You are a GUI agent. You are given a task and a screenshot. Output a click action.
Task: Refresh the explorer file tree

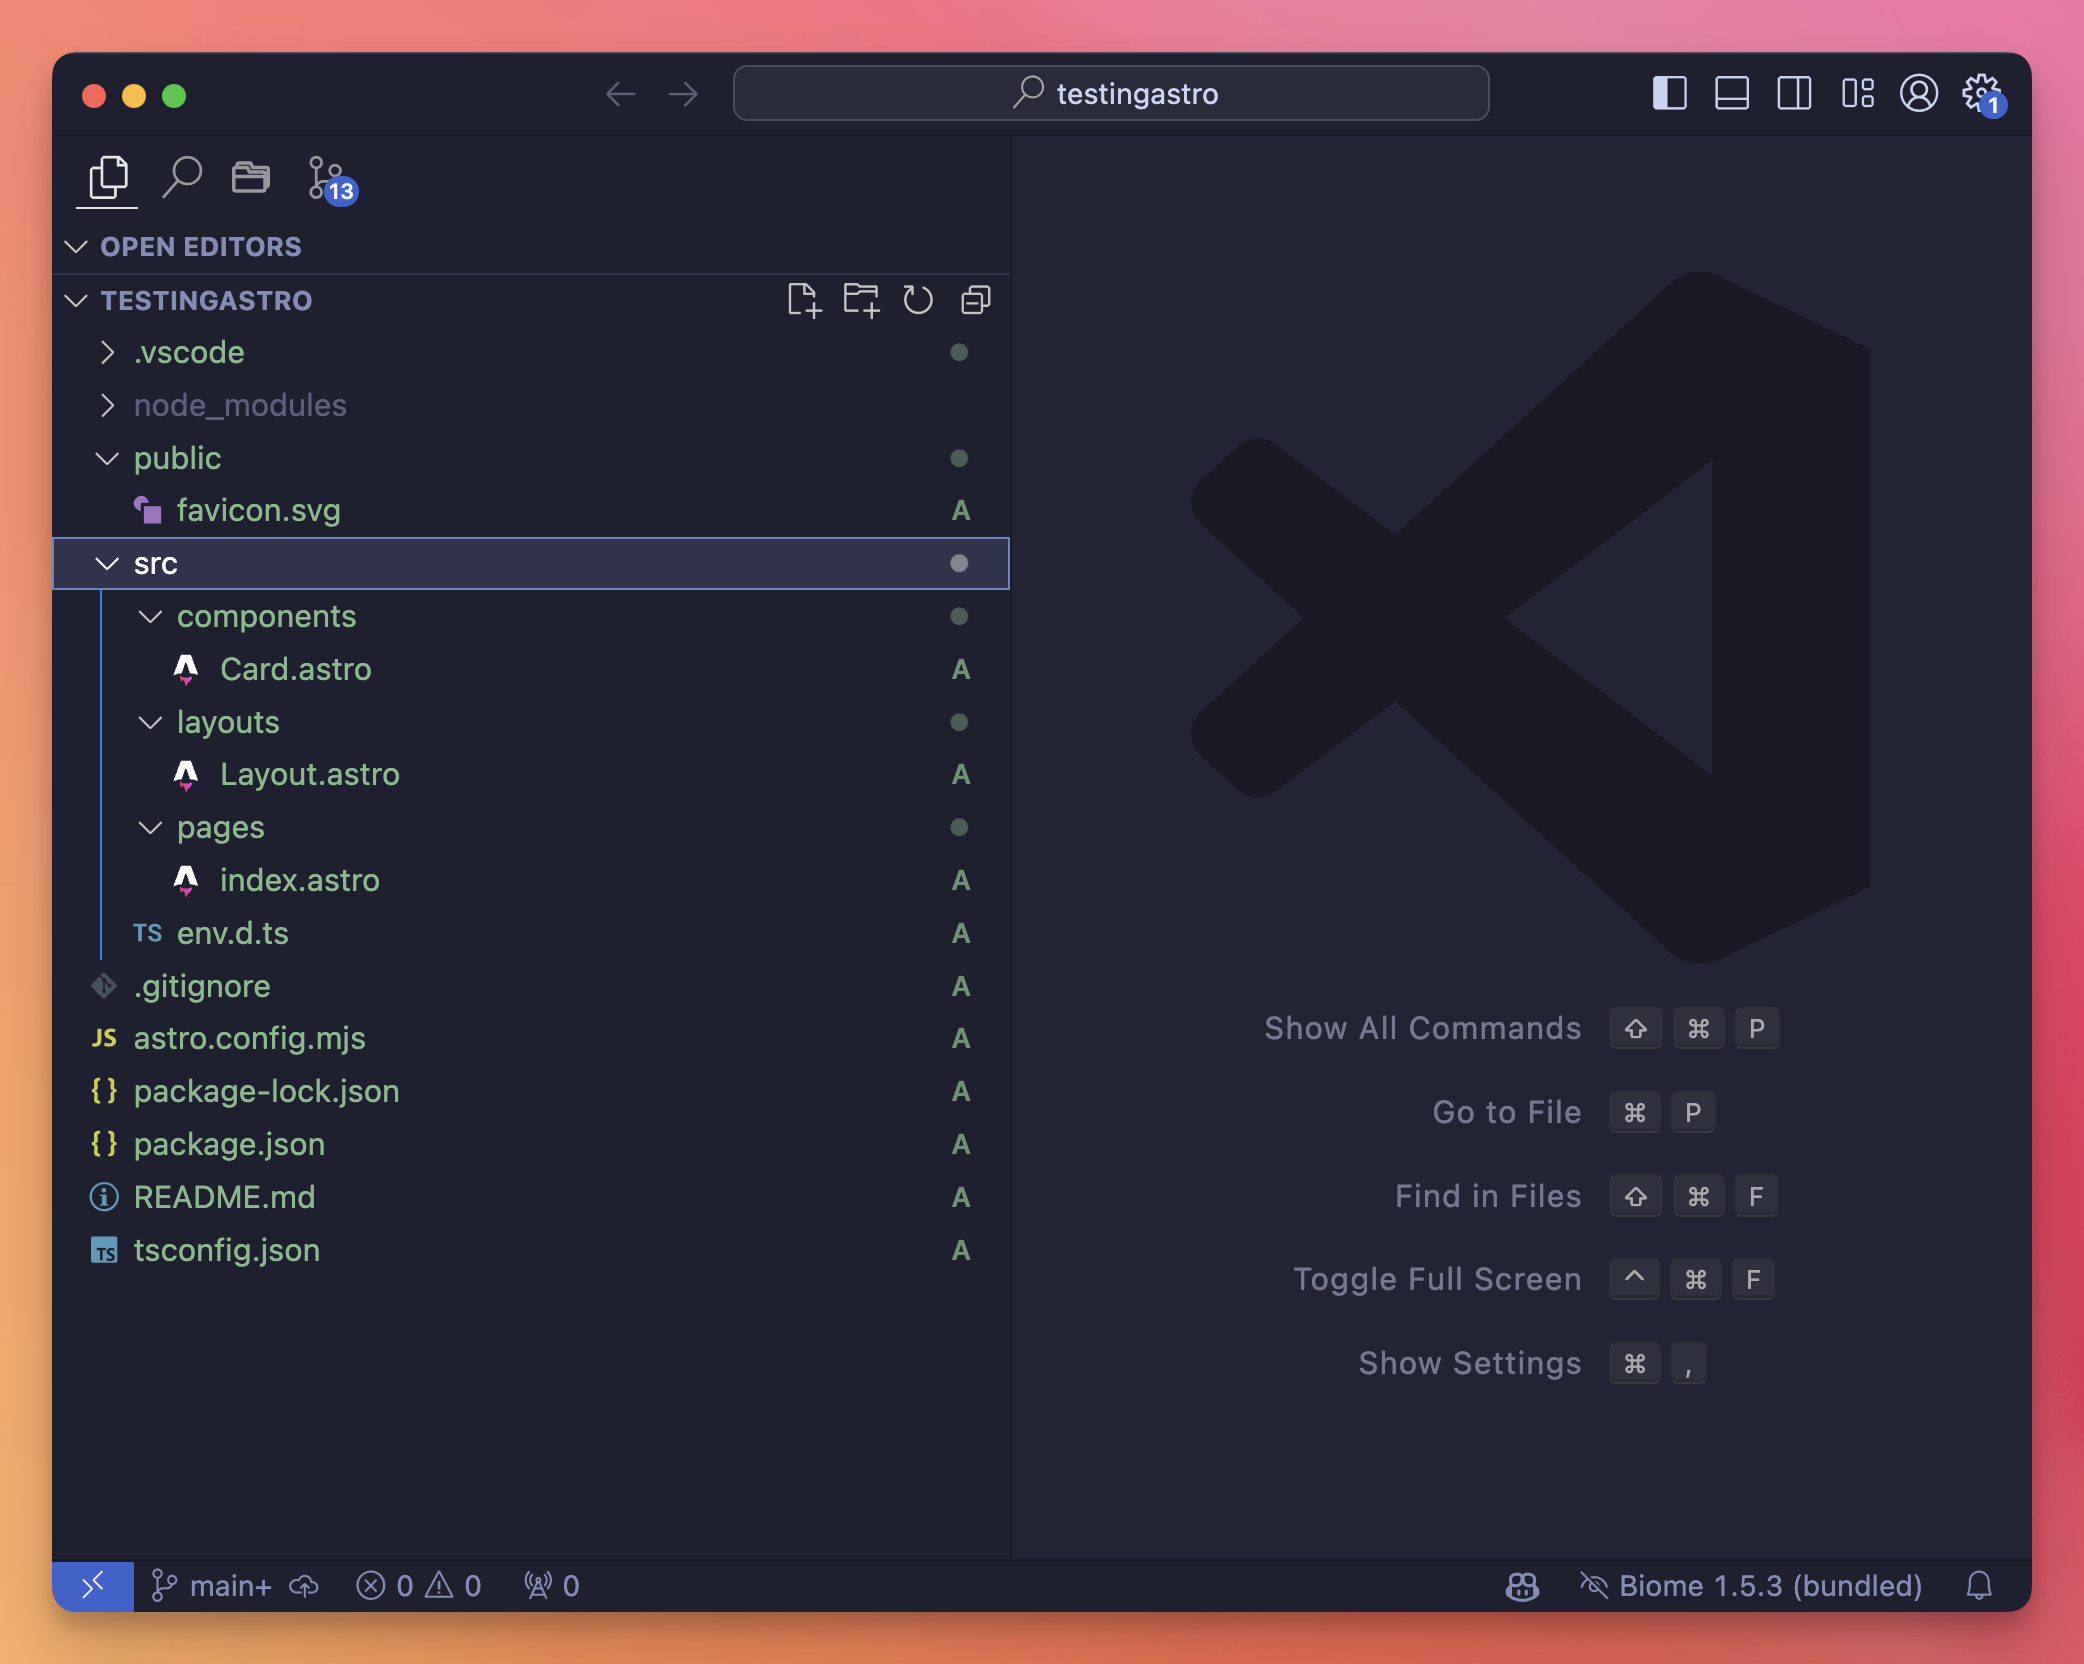(918, 300)
